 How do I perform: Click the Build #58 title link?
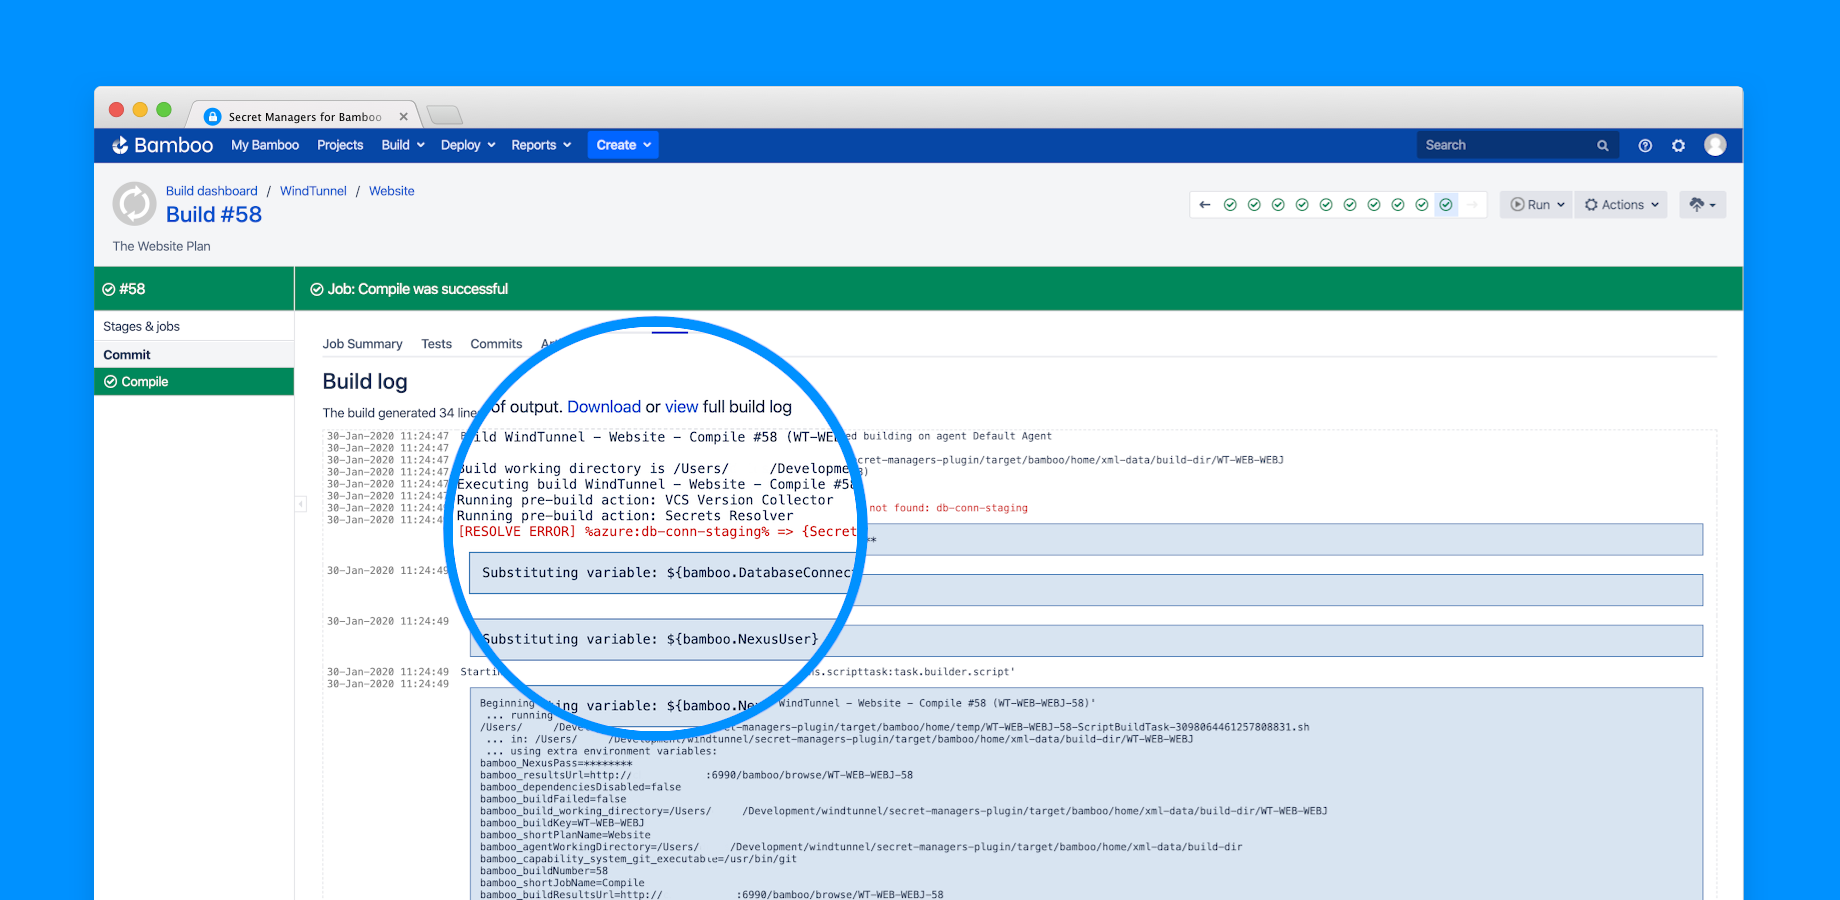pyautogui.click(x=214, y=215)
